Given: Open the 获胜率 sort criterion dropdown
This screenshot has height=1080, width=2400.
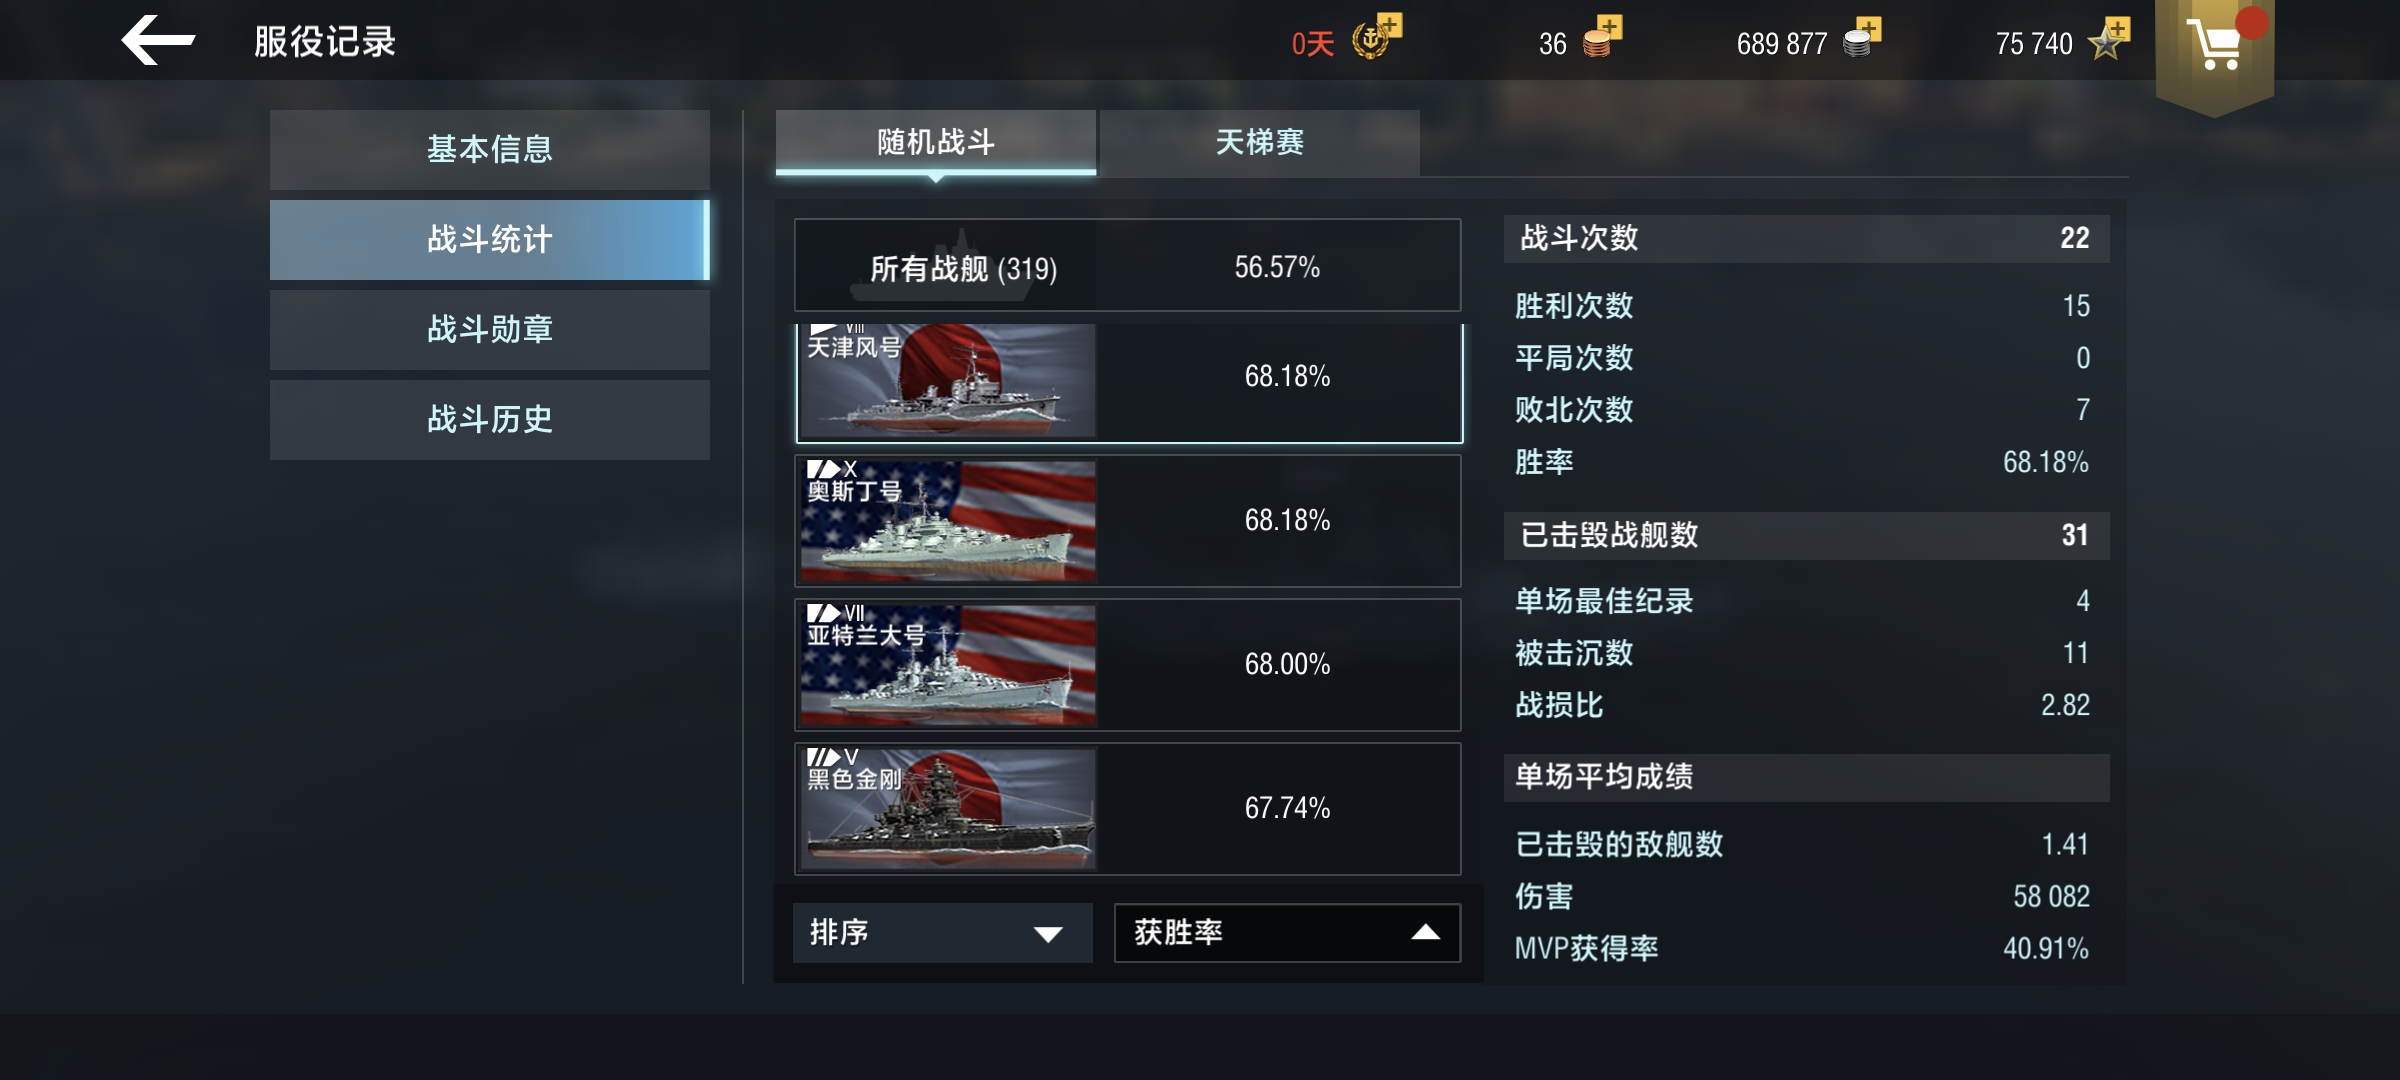Looking at the screenshot, I should (1287, 933).
